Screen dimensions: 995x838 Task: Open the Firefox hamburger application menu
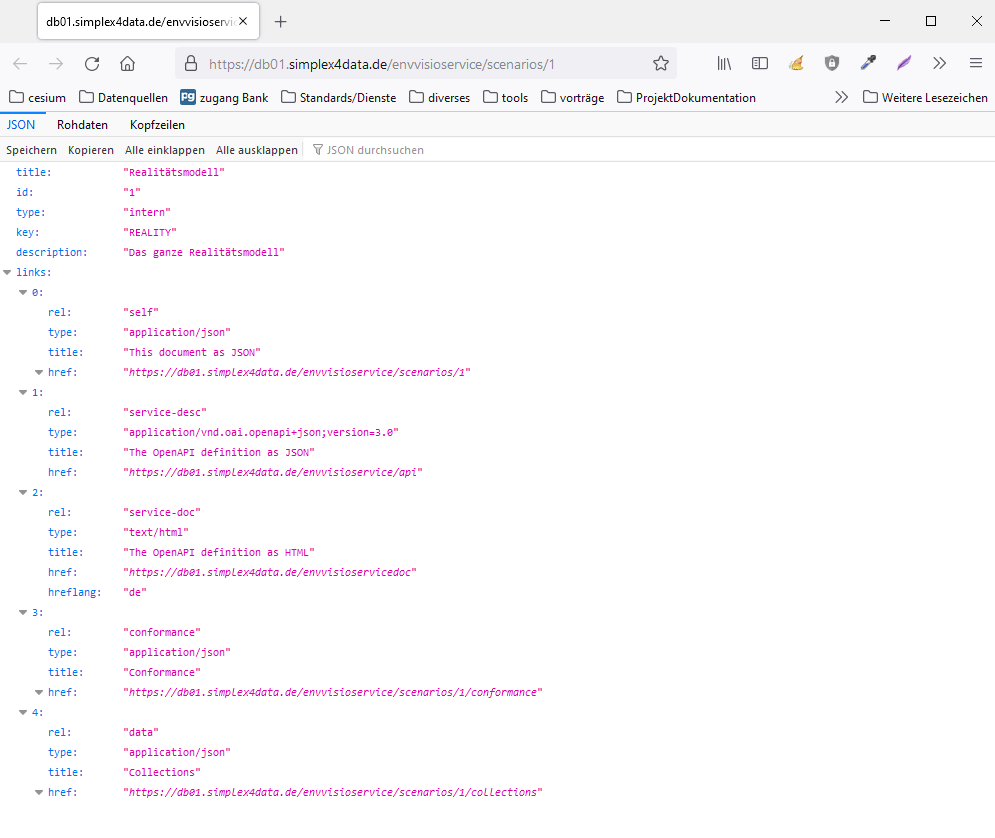point(975,64)
